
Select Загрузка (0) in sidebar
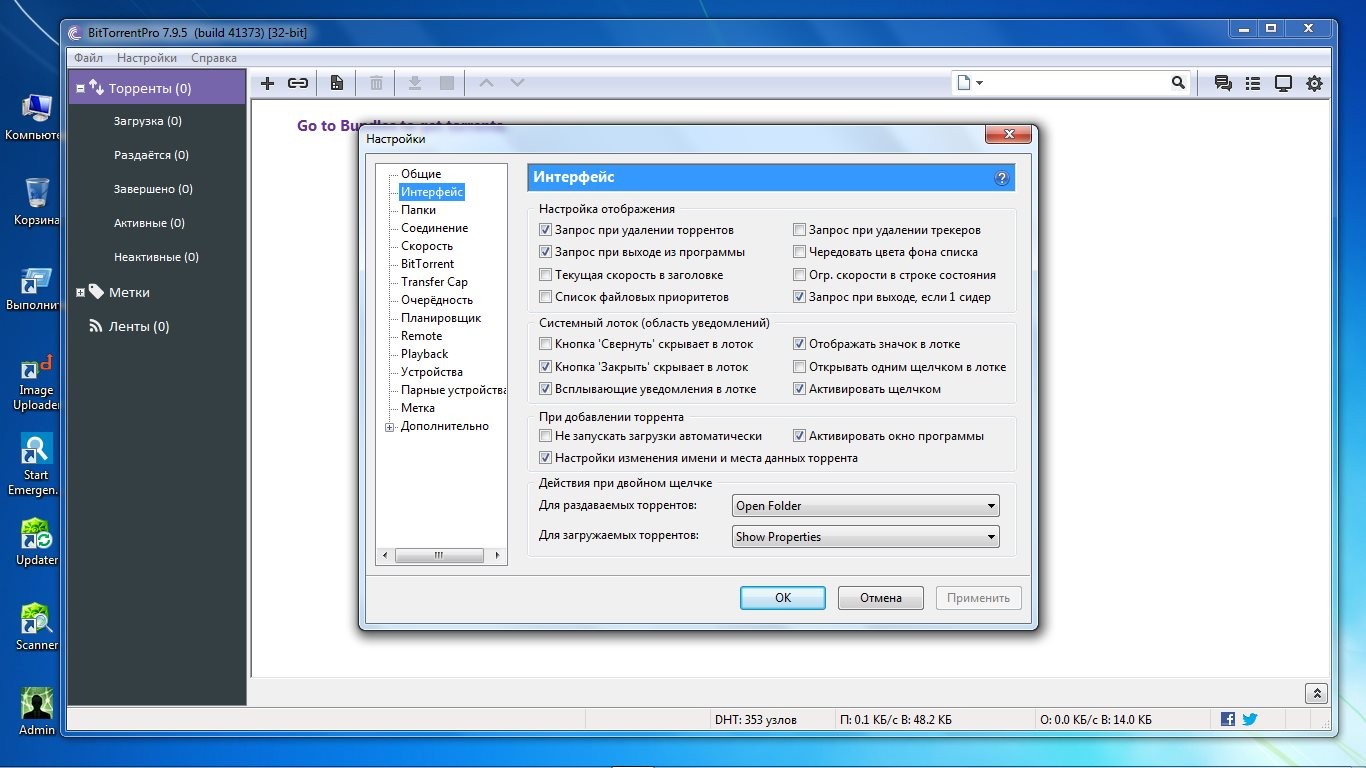(x=148, y=121)
